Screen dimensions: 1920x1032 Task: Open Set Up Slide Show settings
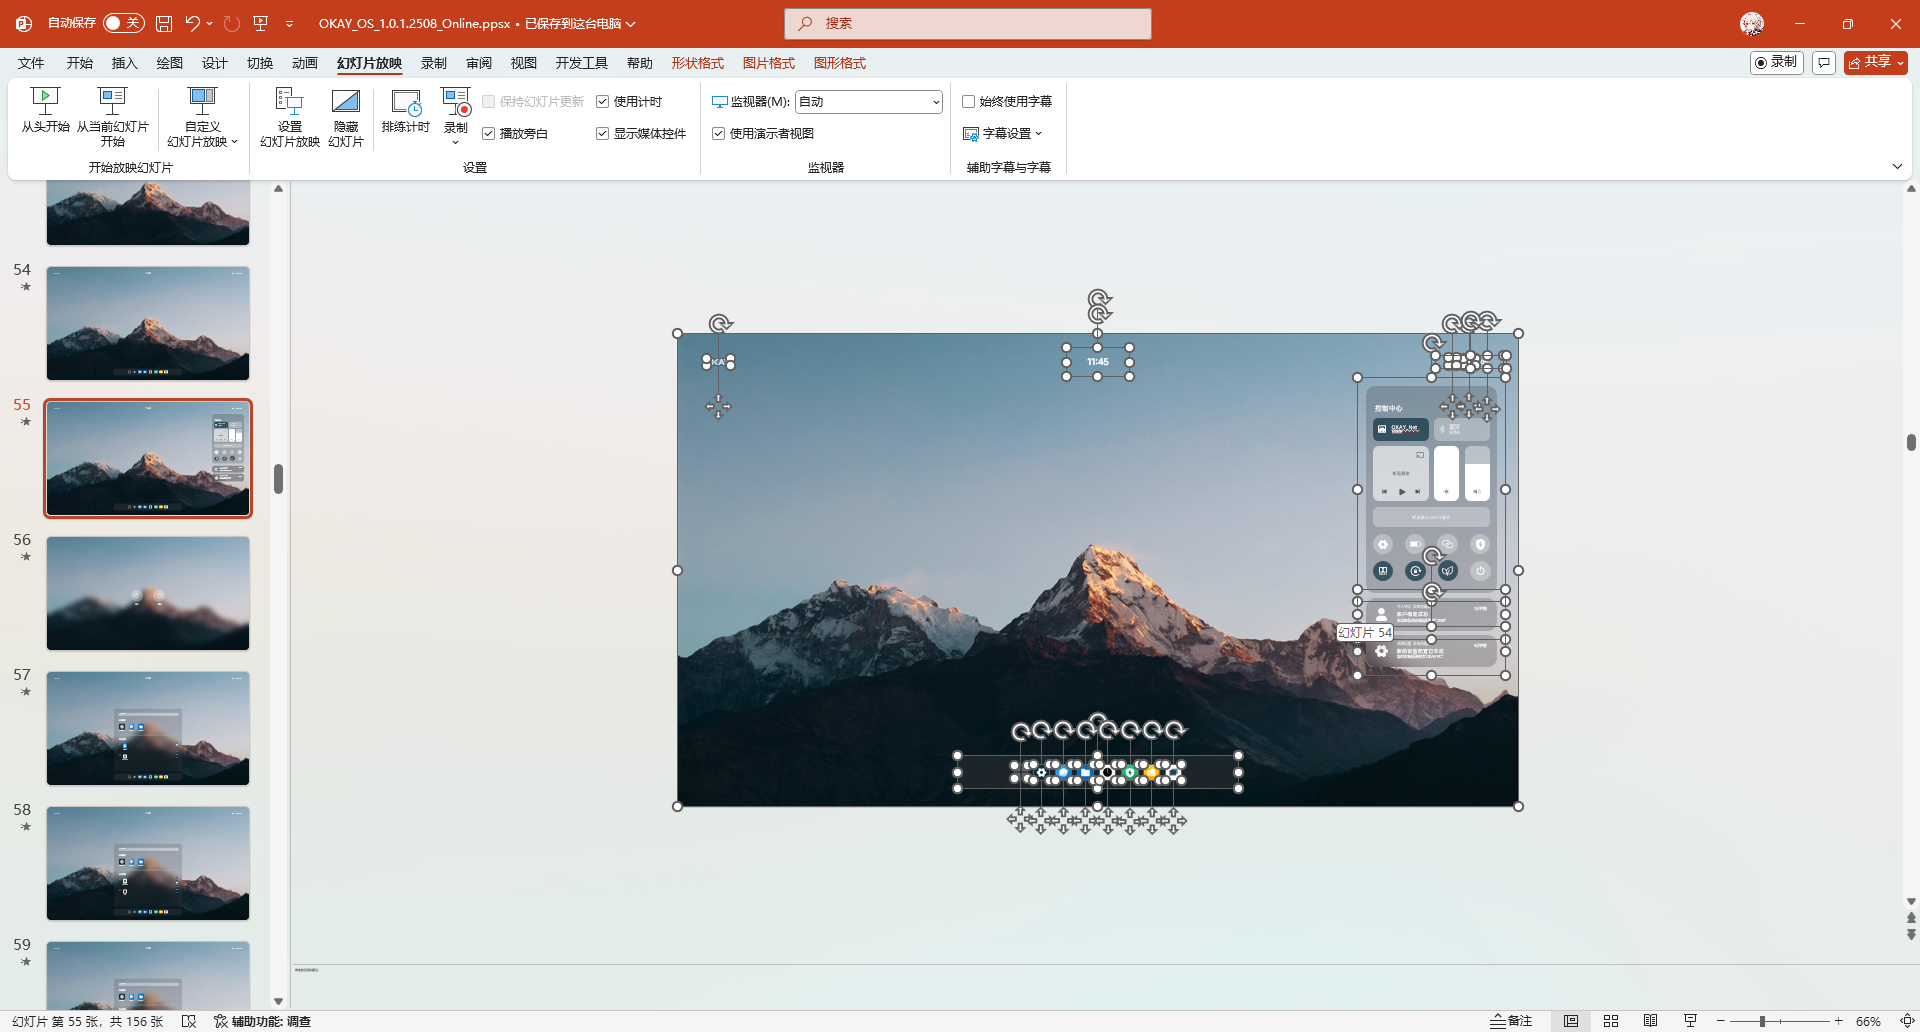pyautogui.click(x=289, y=101)
